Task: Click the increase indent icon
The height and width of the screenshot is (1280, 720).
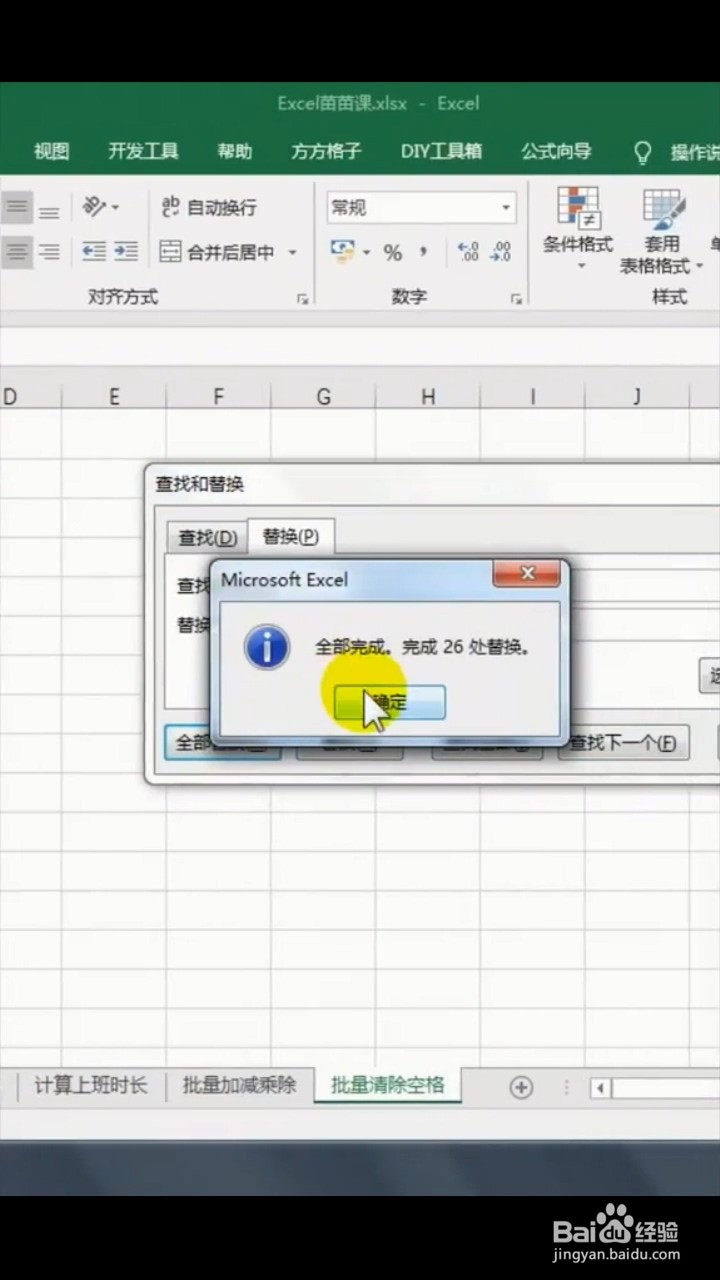Action: tap(126, 252)
